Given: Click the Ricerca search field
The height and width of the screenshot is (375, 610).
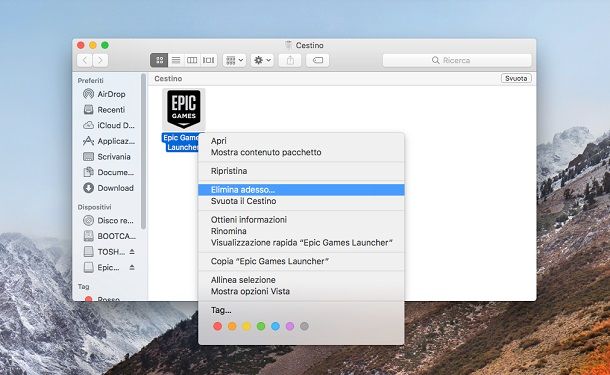Looking at the screenshot, I should point(457,60).
